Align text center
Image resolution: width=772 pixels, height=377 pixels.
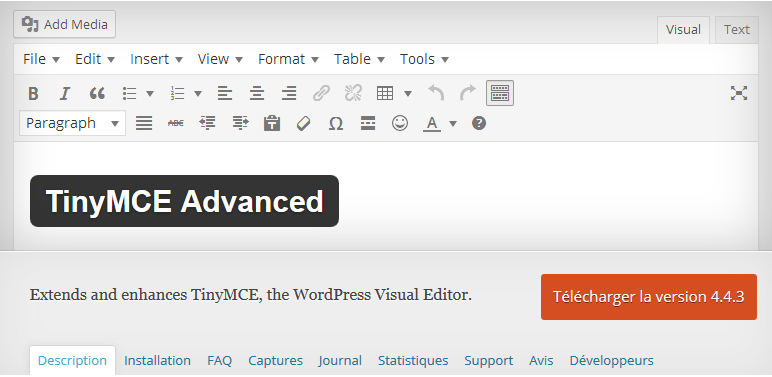point(257,93)
